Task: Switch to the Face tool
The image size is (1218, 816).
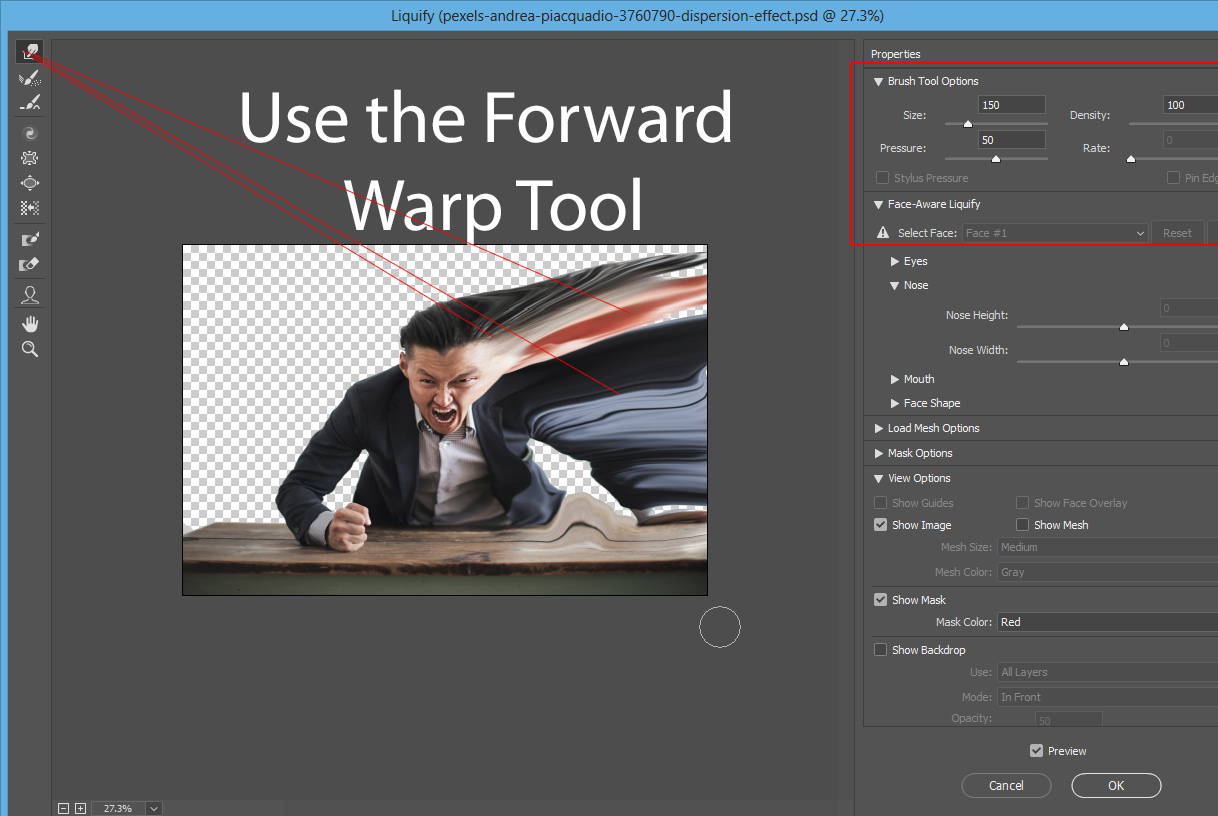Action: pyautogui.click(x=29, y=295)
